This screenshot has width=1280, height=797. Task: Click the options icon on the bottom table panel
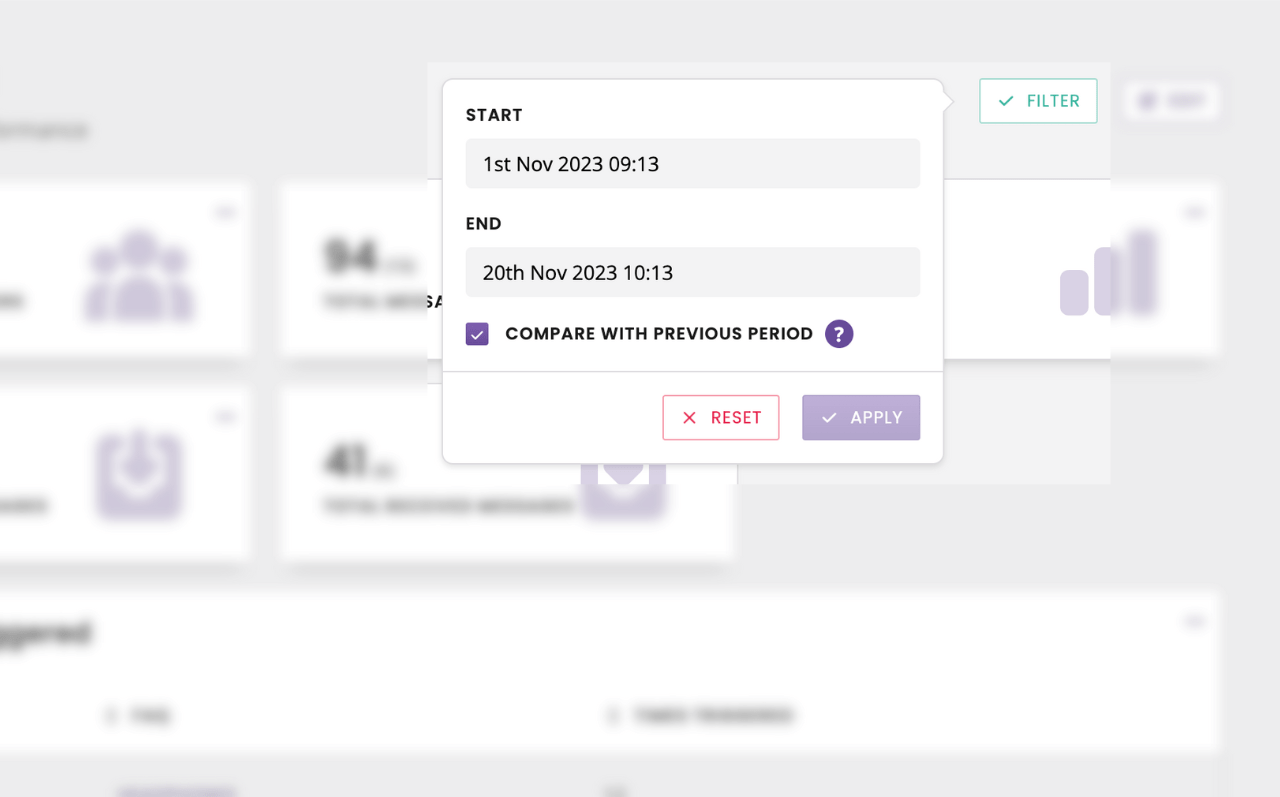click(1195, 621)
